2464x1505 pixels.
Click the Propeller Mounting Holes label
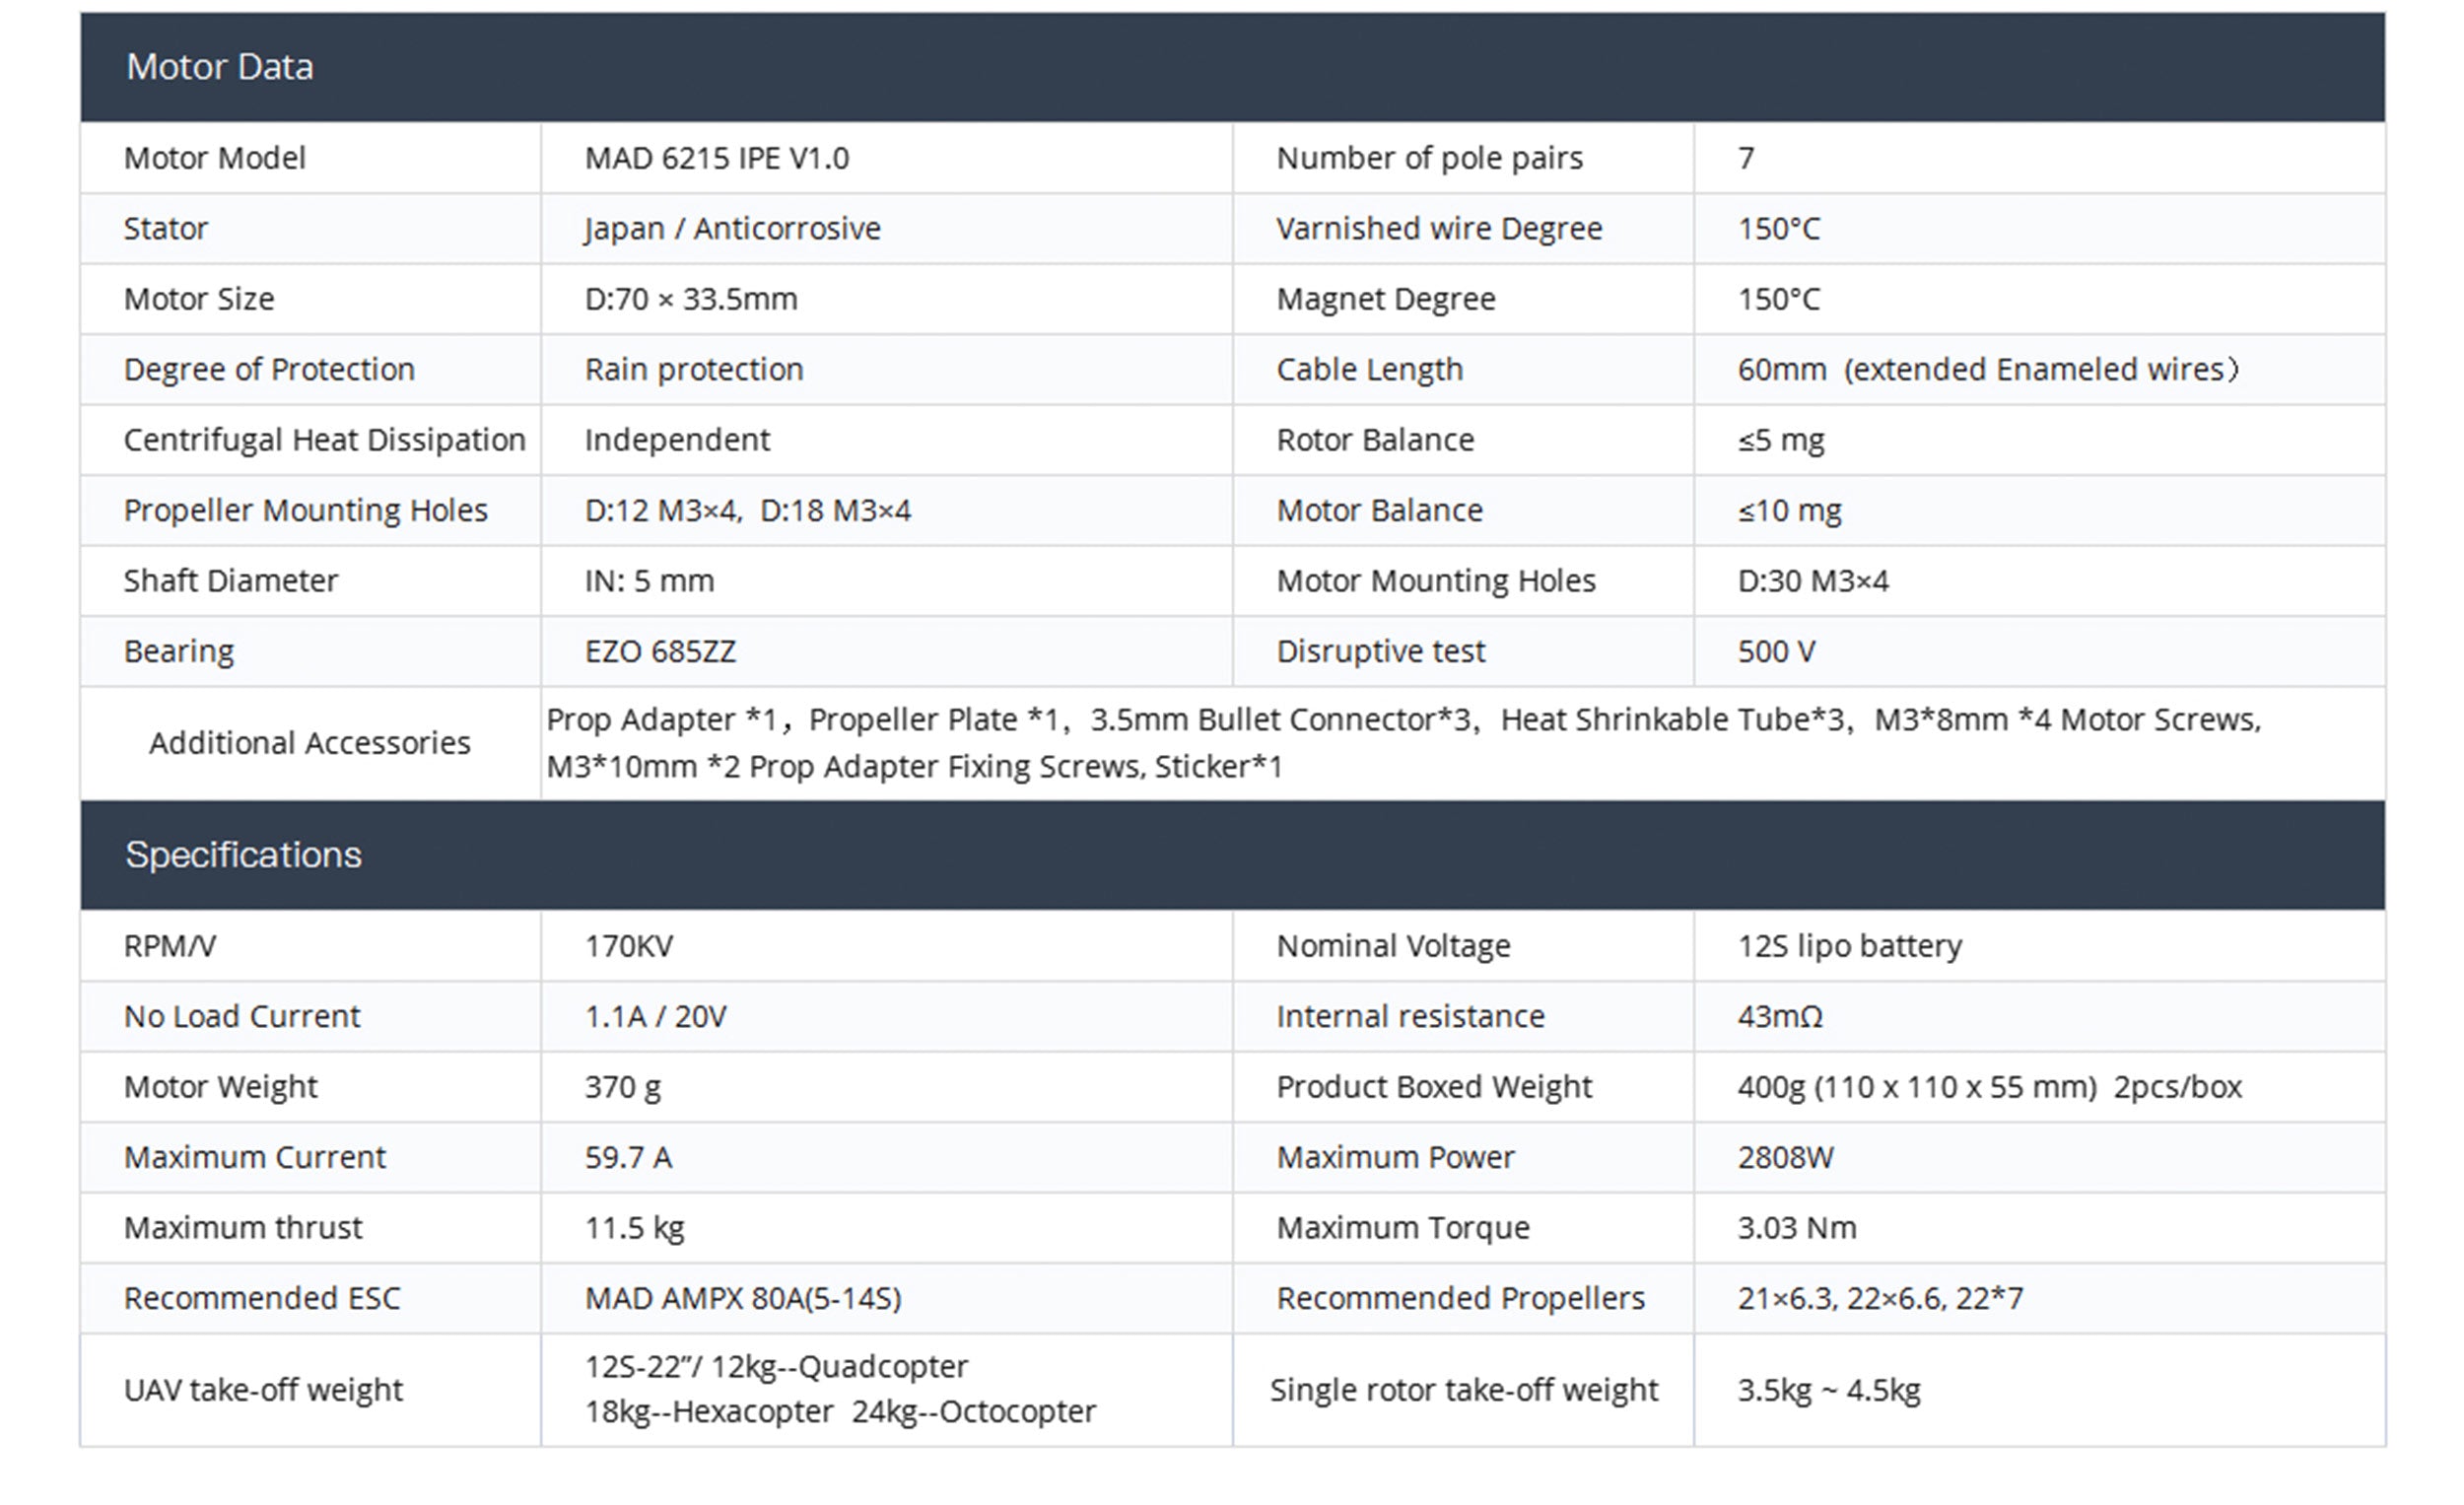pos(305,511)
